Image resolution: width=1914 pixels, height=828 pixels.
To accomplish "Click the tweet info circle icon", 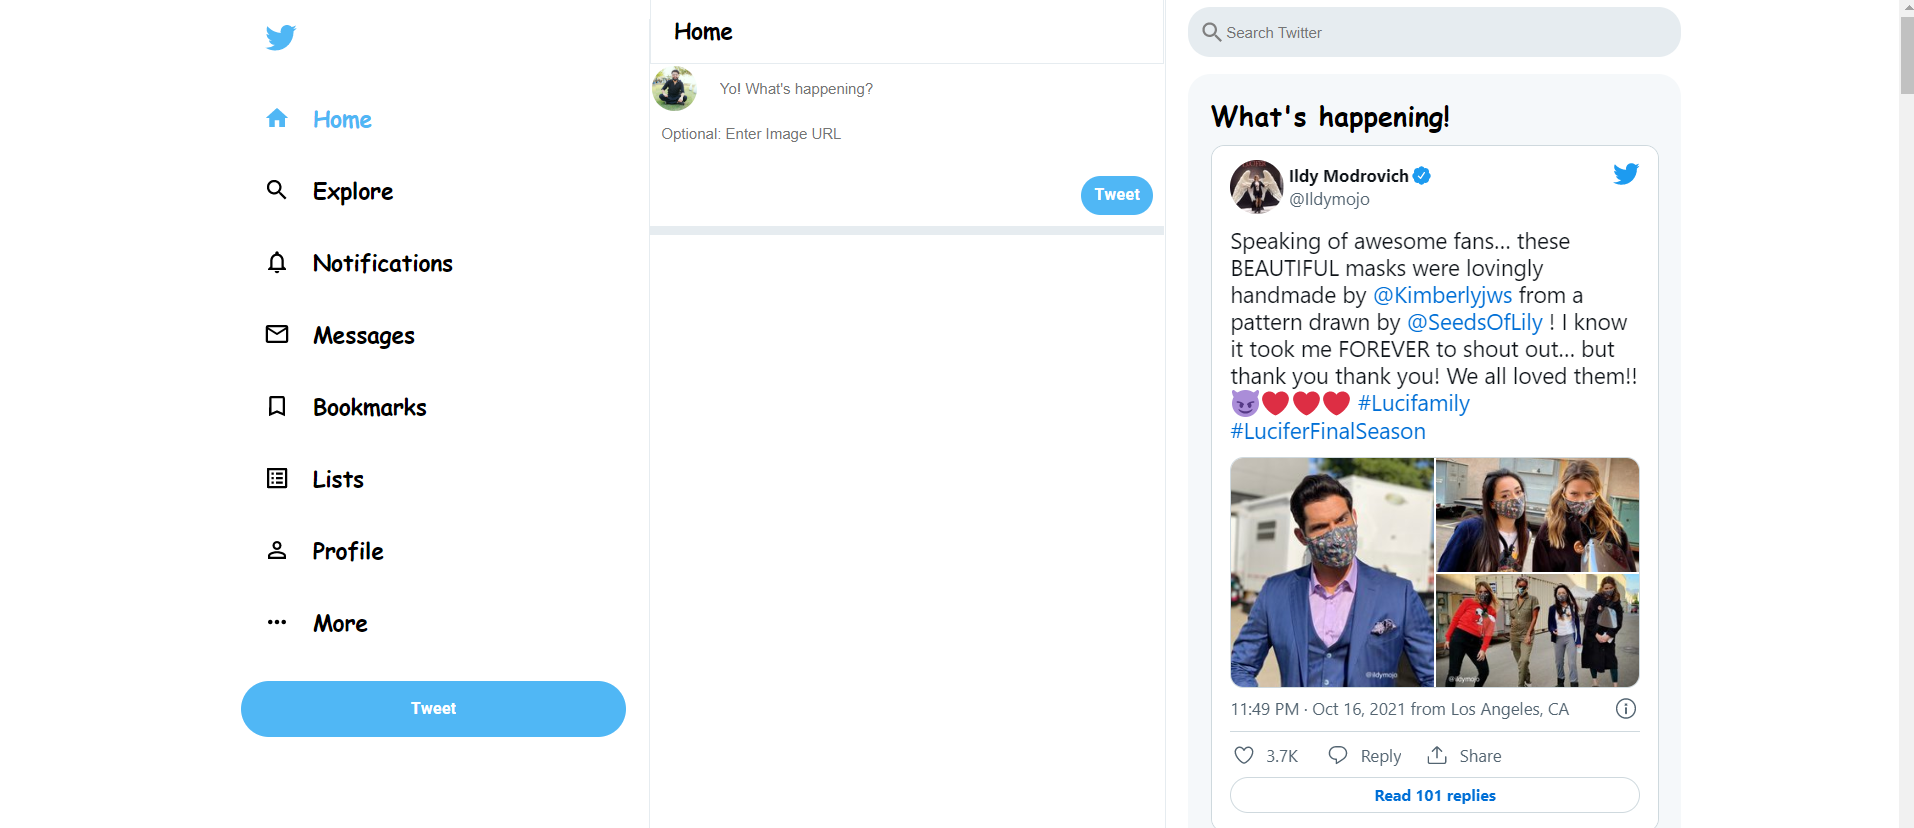I will click(x=1626, y=709).
